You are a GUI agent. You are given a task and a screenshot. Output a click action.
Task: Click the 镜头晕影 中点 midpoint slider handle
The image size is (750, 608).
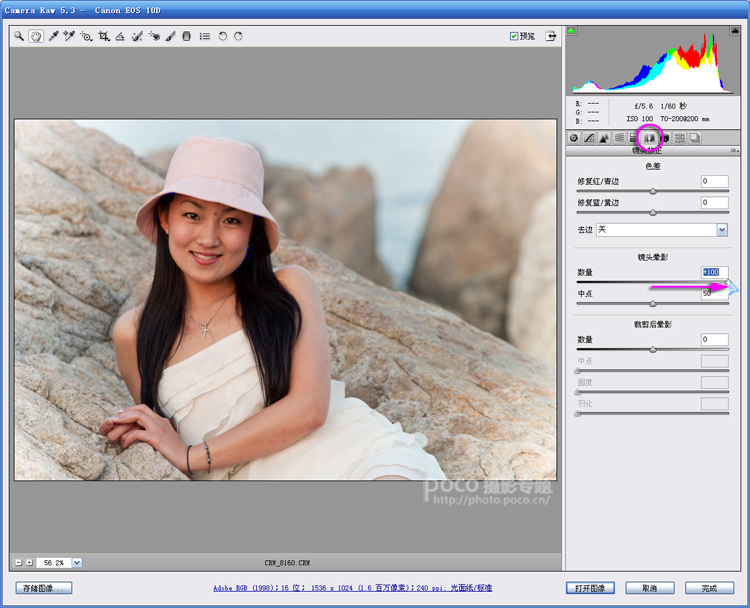(x=653, y=304)
